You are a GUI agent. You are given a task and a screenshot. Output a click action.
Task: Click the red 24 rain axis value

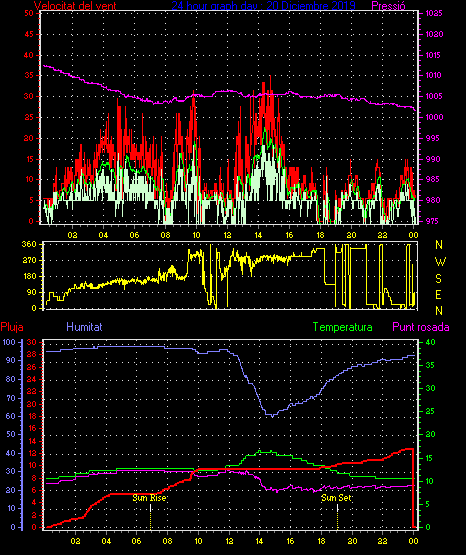[32, 379]
